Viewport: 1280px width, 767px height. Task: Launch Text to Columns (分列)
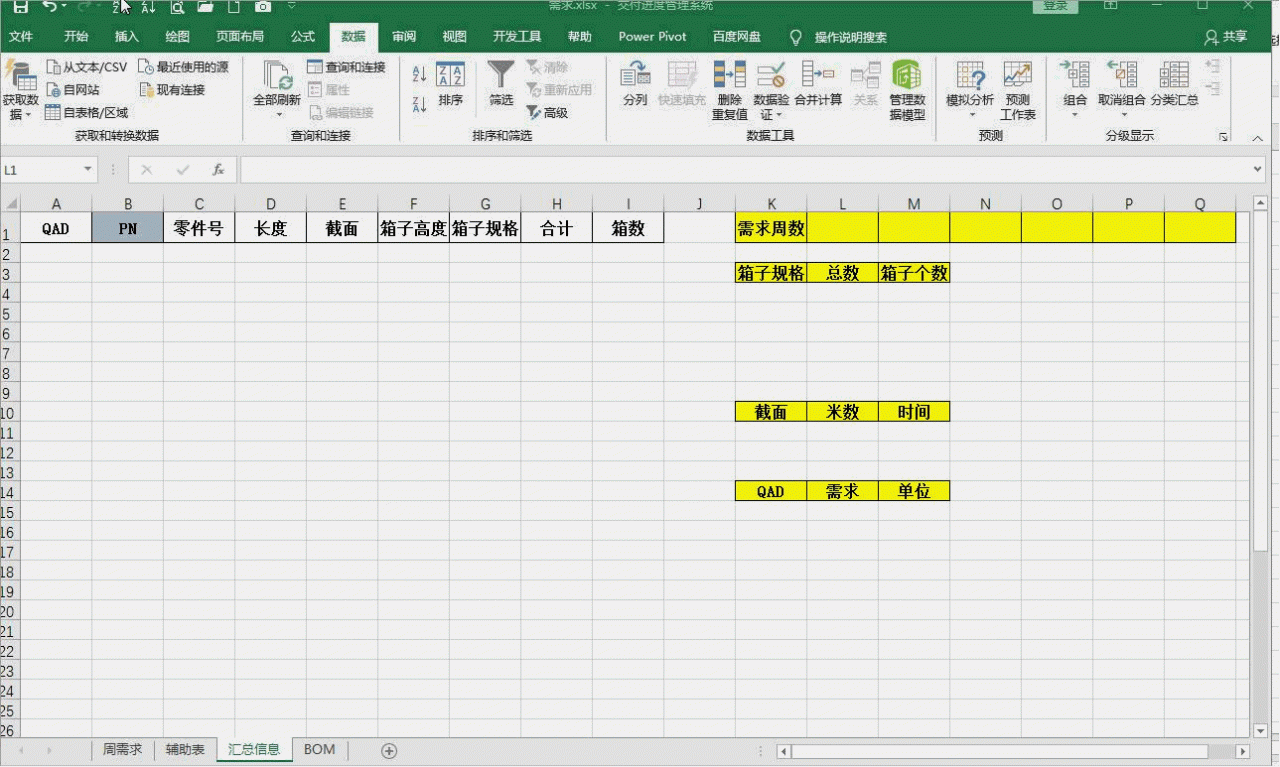click(x=635, y=85)
